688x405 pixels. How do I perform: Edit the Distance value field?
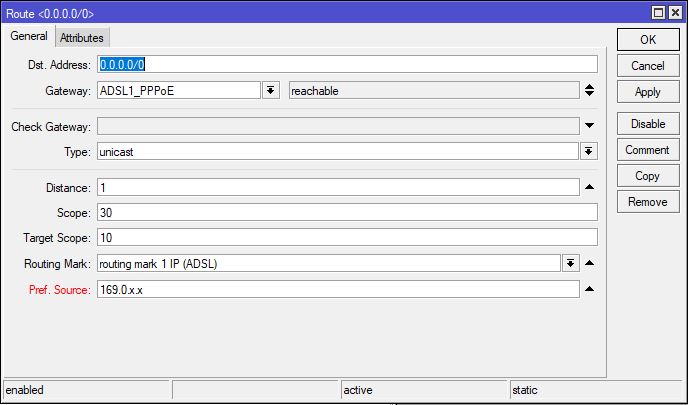click(338, 187)
